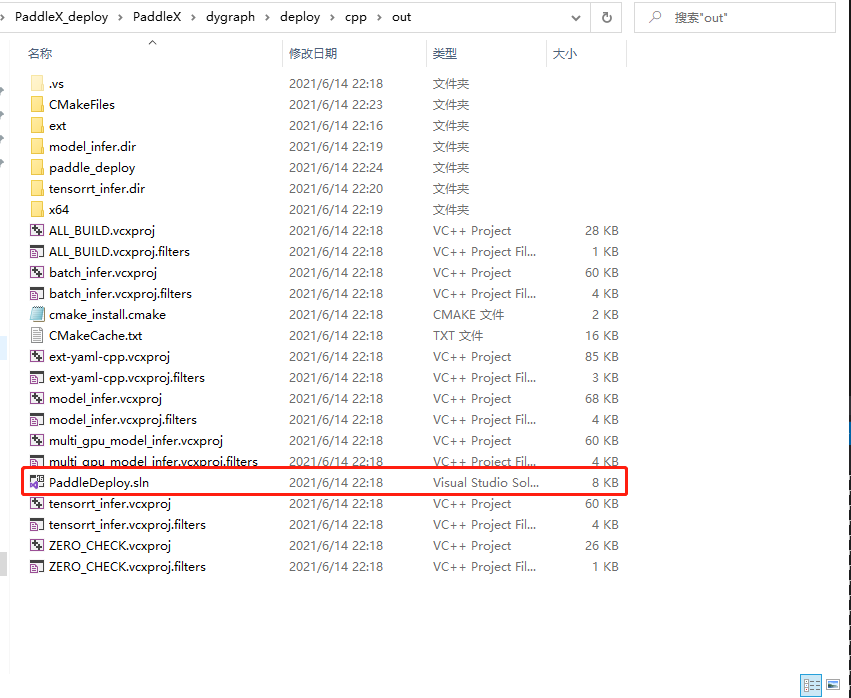Sort files by 类型 column header

(445, 53)
